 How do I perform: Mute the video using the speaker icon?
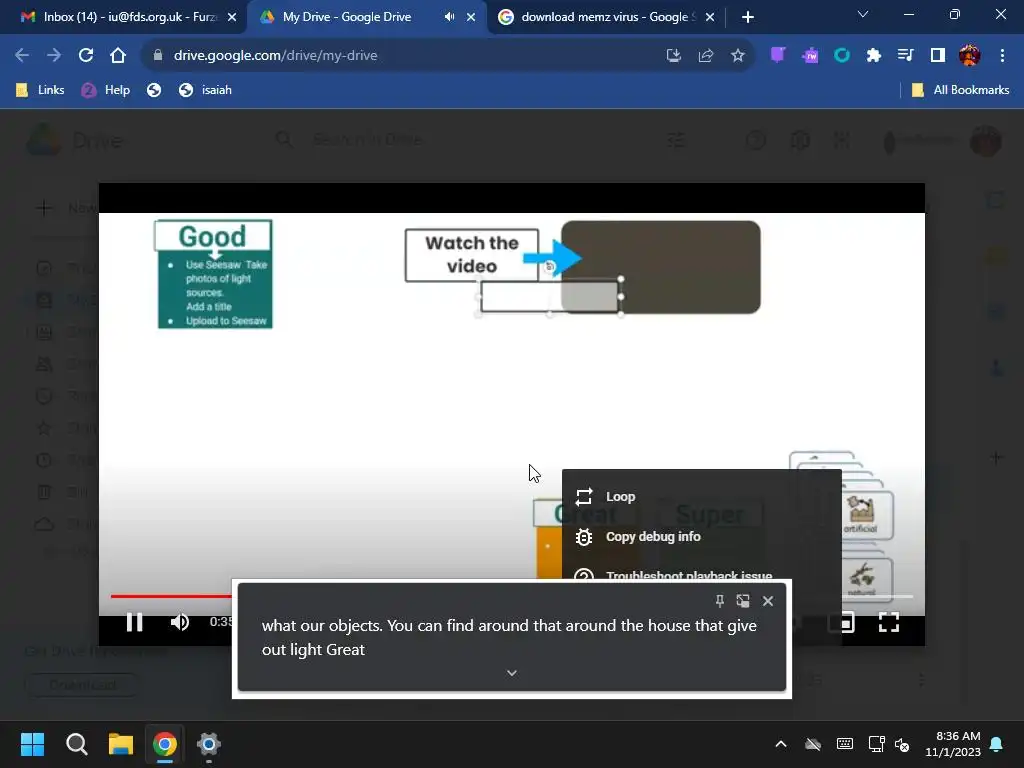tap(180, 622)
